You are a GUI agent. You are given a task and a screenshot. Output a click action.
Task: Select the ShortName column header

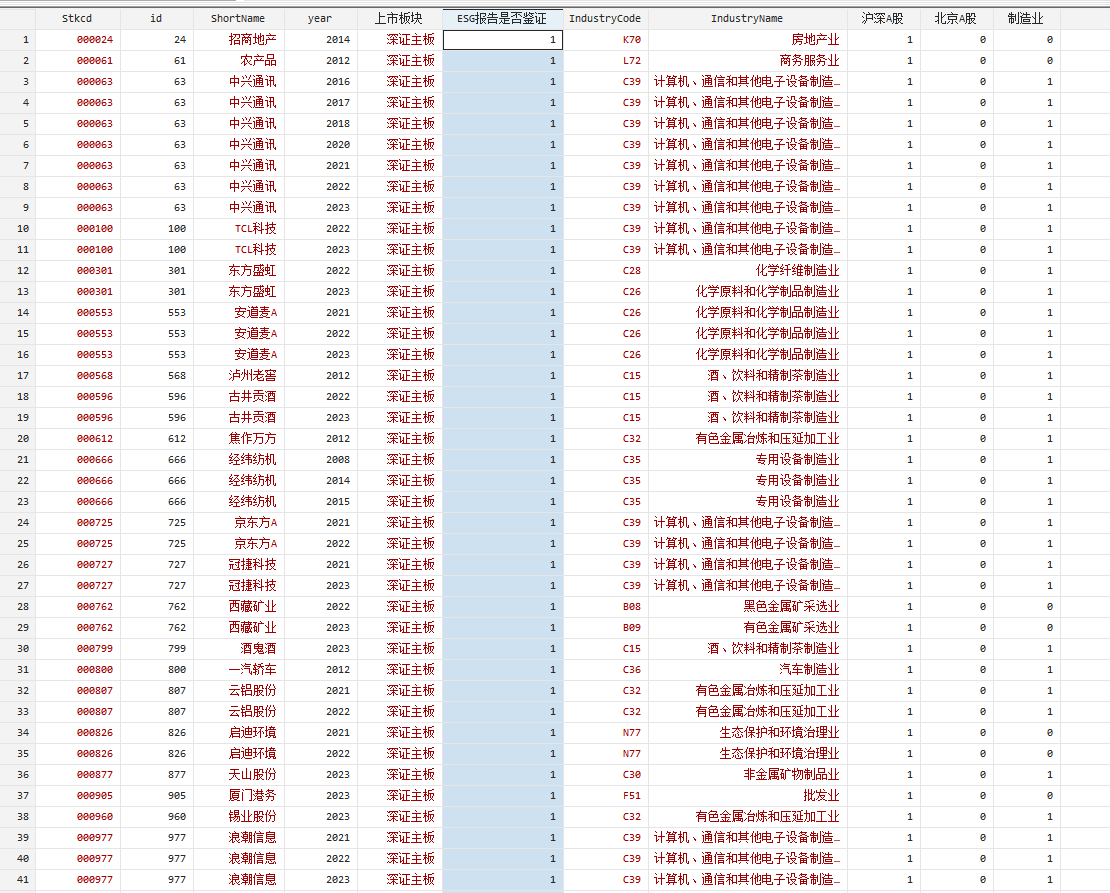click(x=237, y=18)
